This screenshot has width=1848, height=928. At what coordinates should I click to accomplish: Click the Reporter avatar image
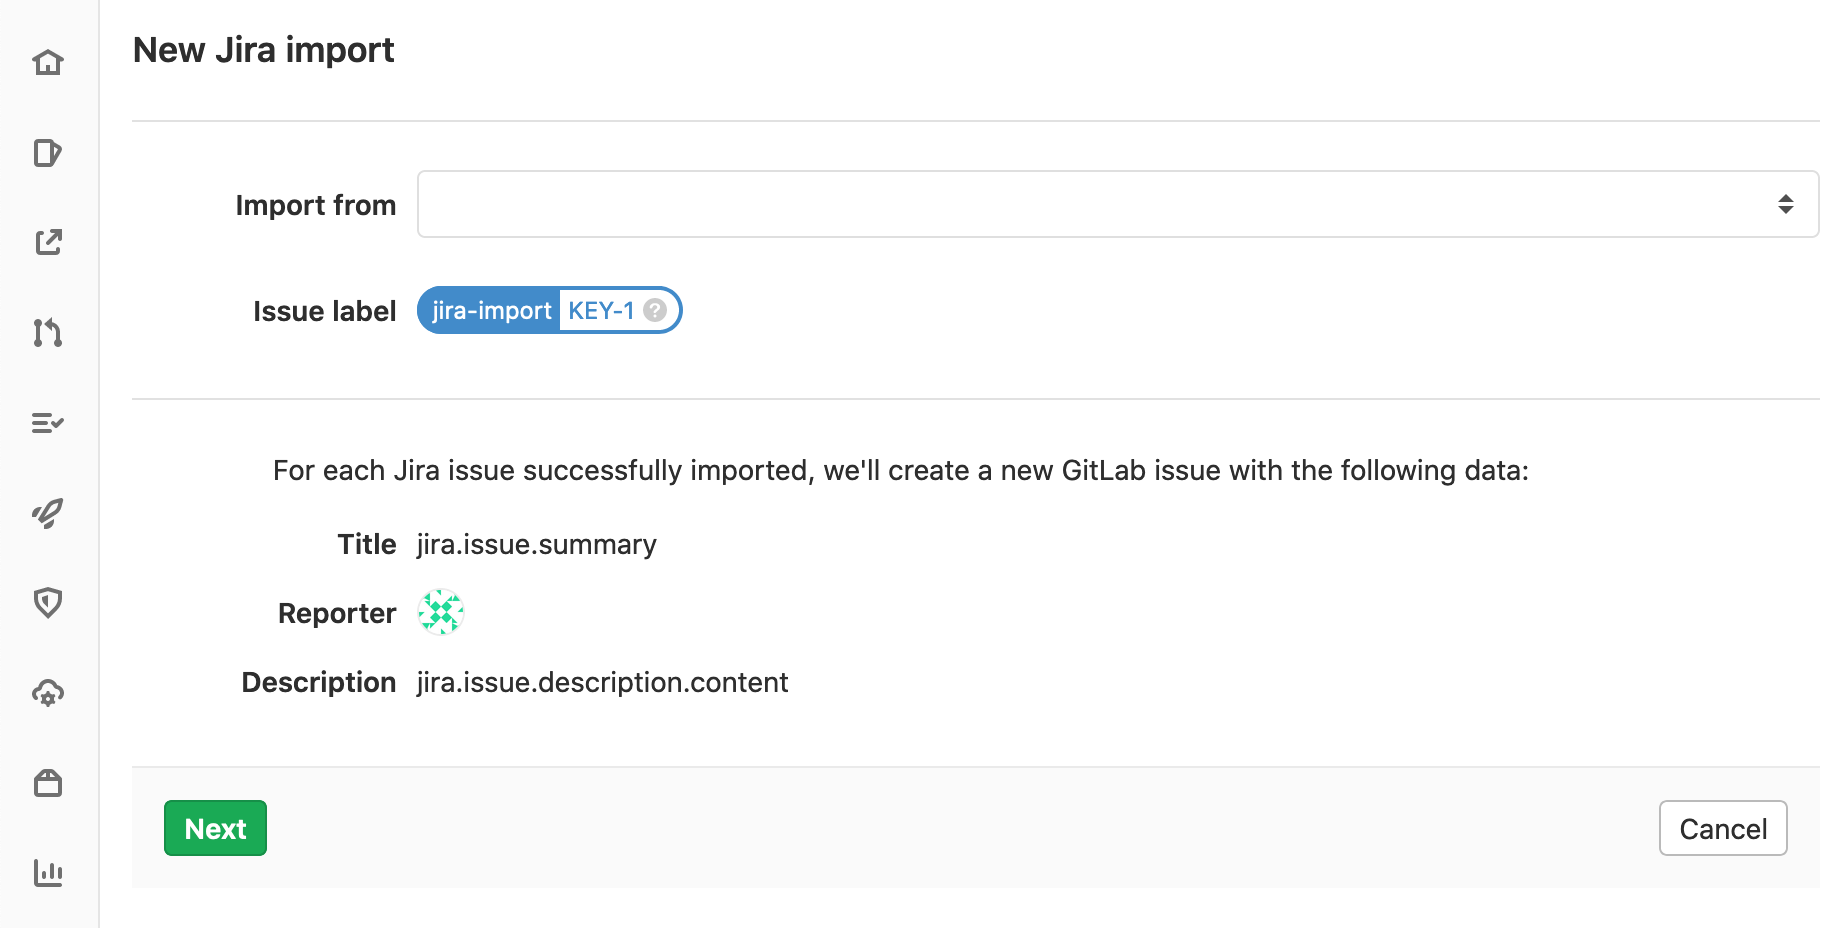[x=440, y=612]
